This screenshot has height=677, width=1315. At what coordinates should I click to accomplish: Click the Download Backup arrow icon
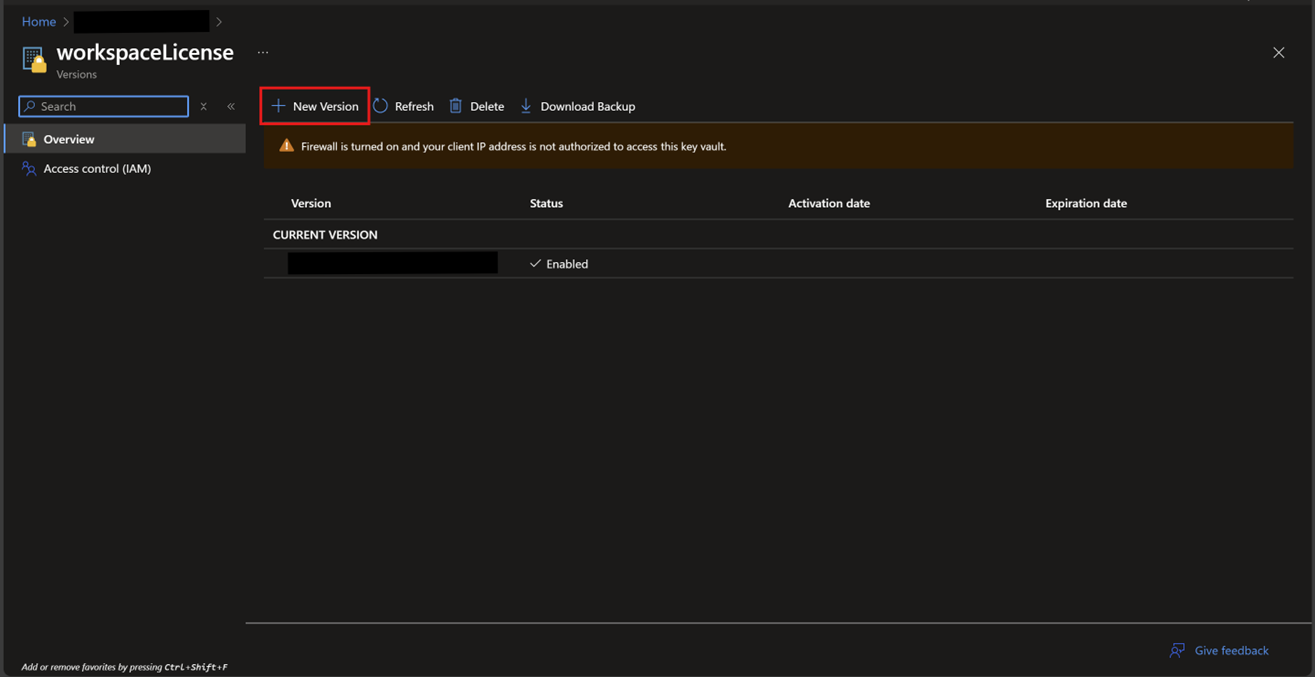pyautogui.click(x=526, y=106)
